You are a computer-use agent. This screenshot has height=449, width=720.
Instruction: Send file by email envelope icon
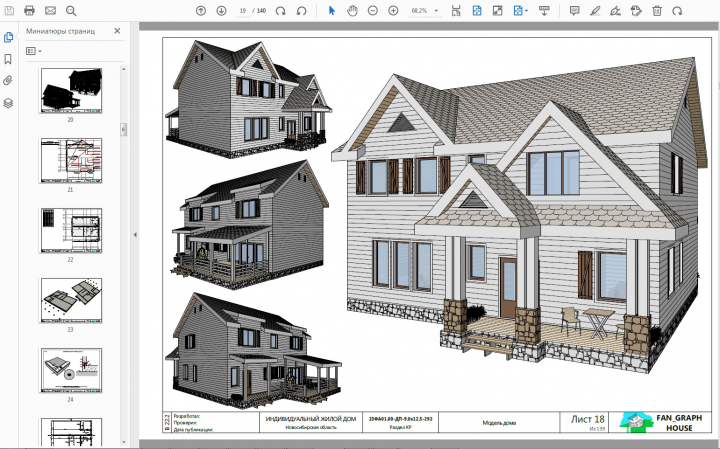pos(50,10)
